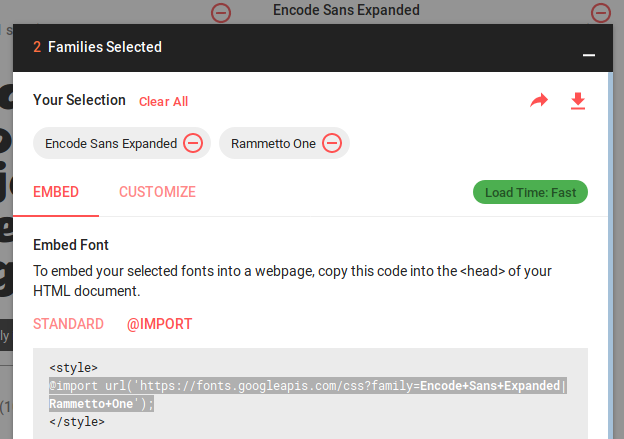This screenshot has width=624, height=439.
Task: Click the opening <style> tag text
Action: tap(74, 367)
